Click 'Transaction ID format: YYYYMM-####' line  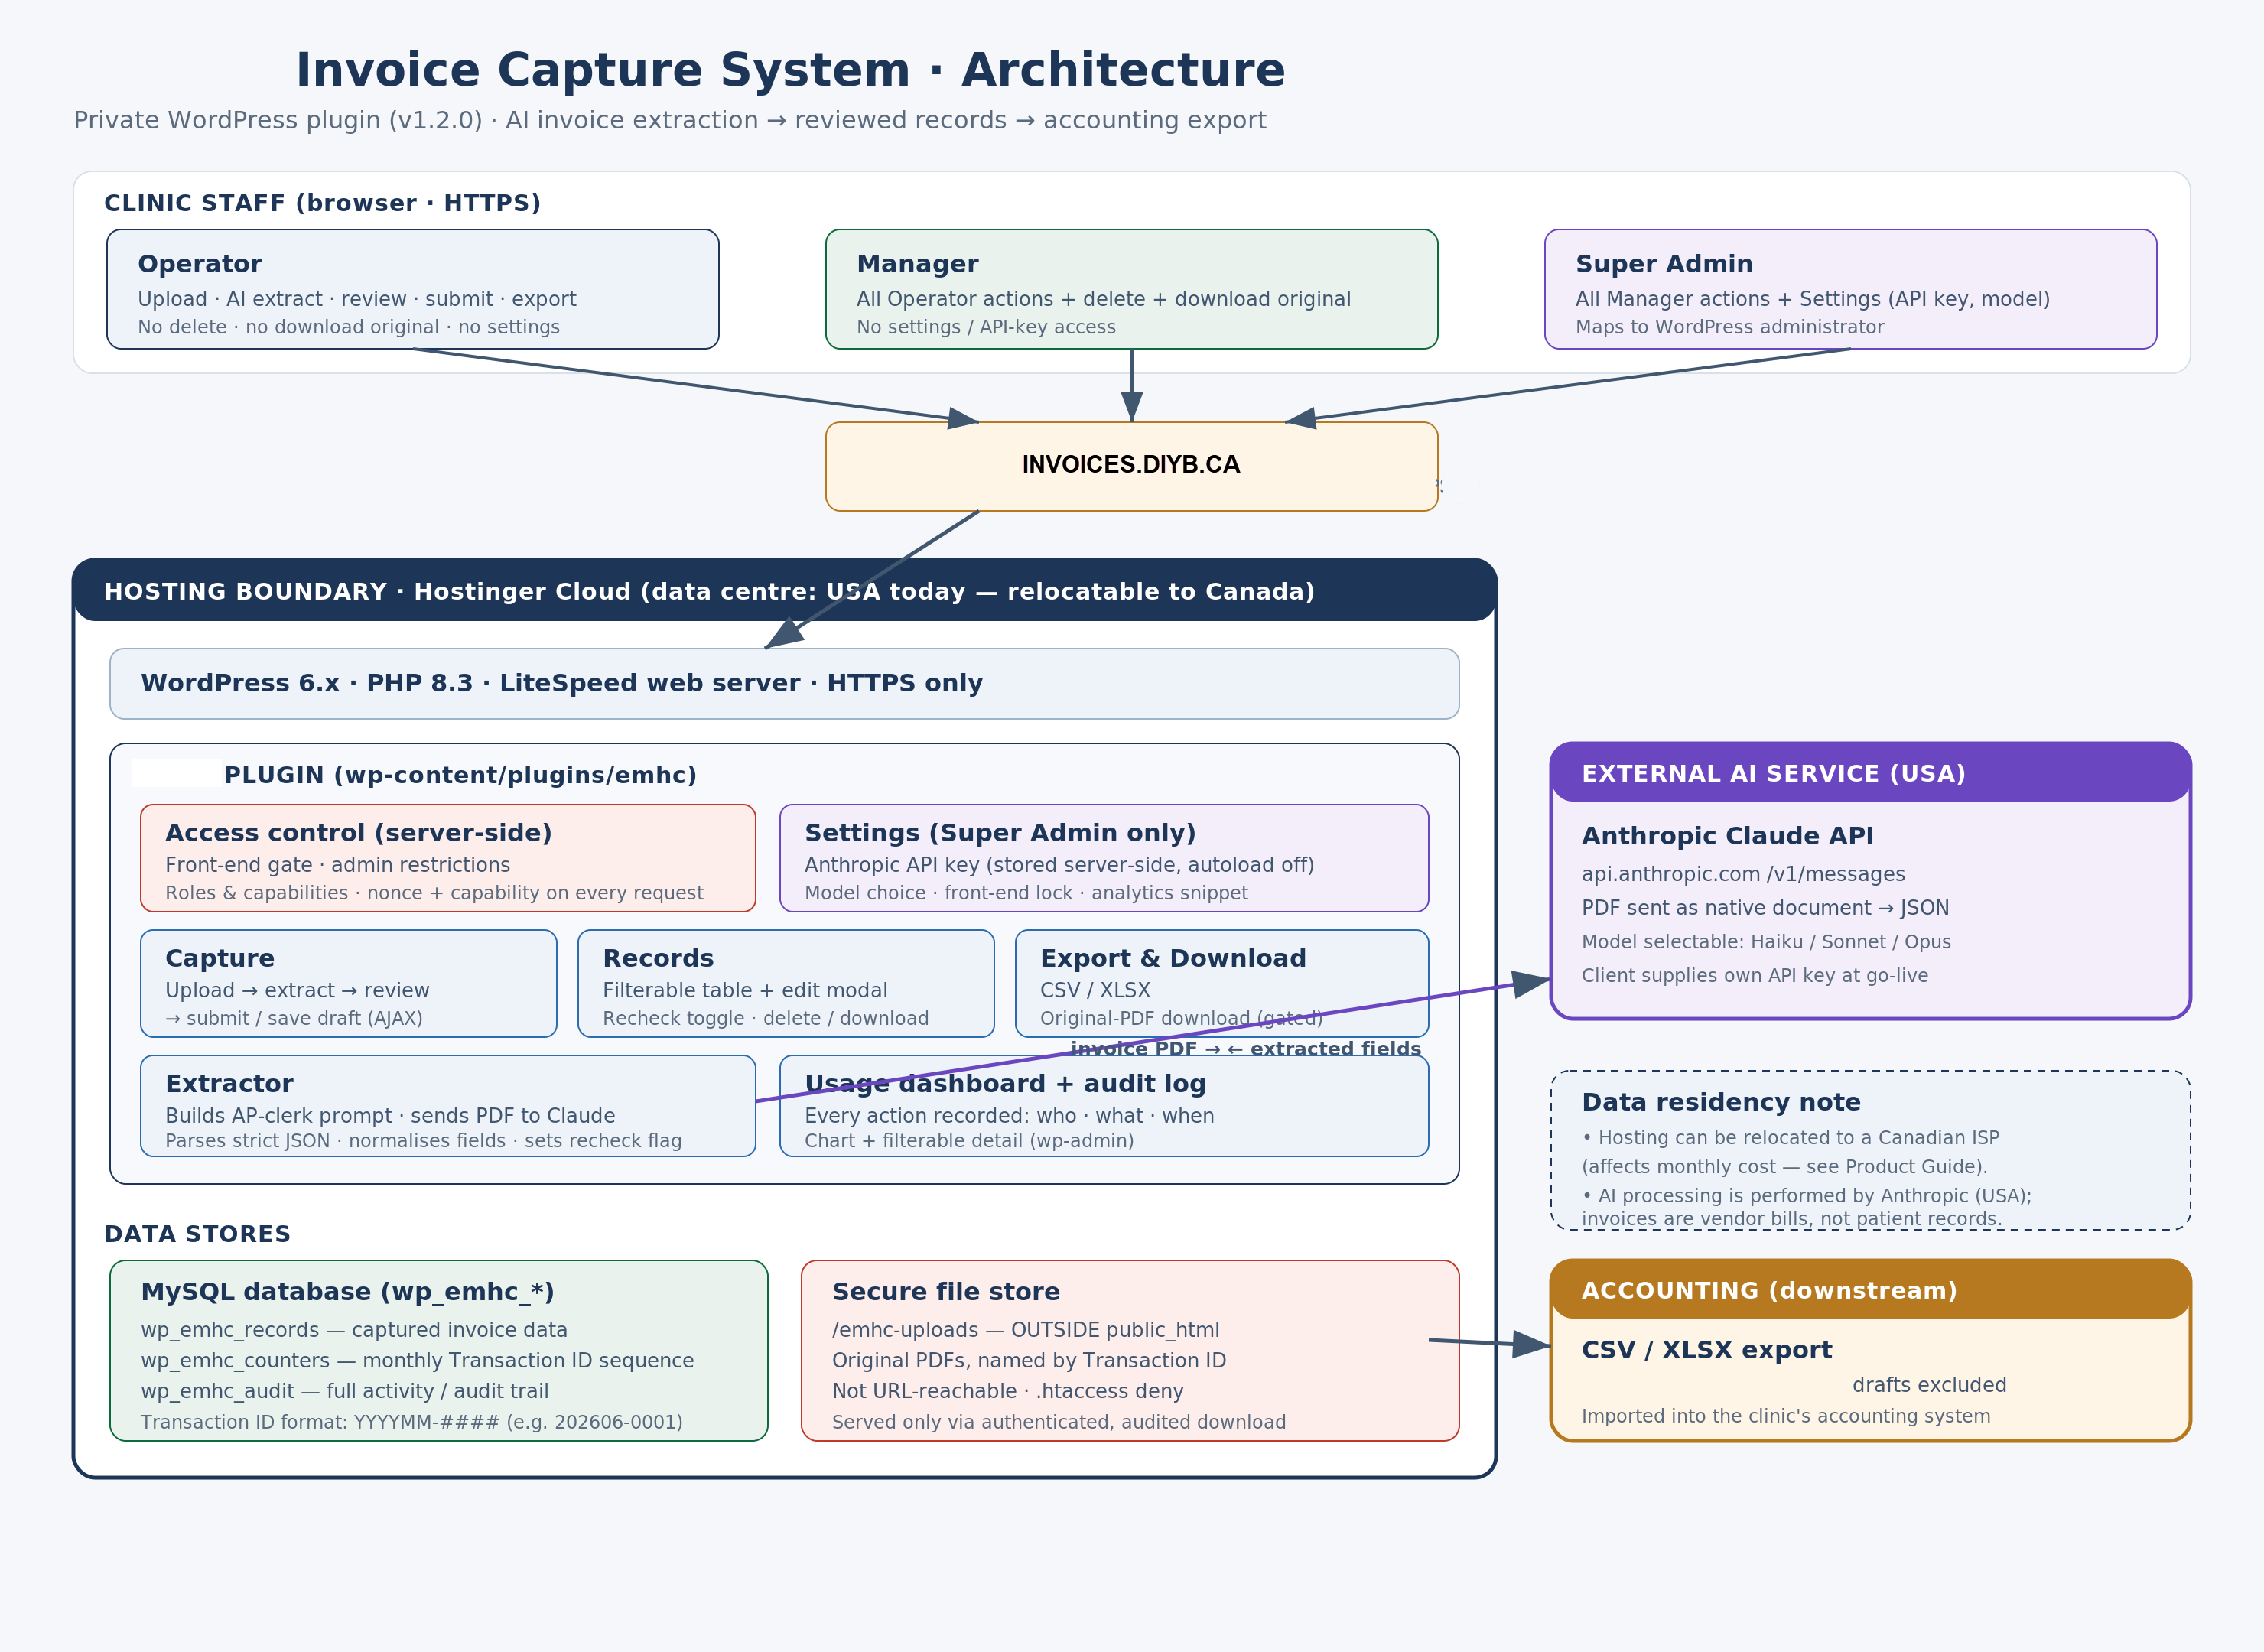(411, 1422)
